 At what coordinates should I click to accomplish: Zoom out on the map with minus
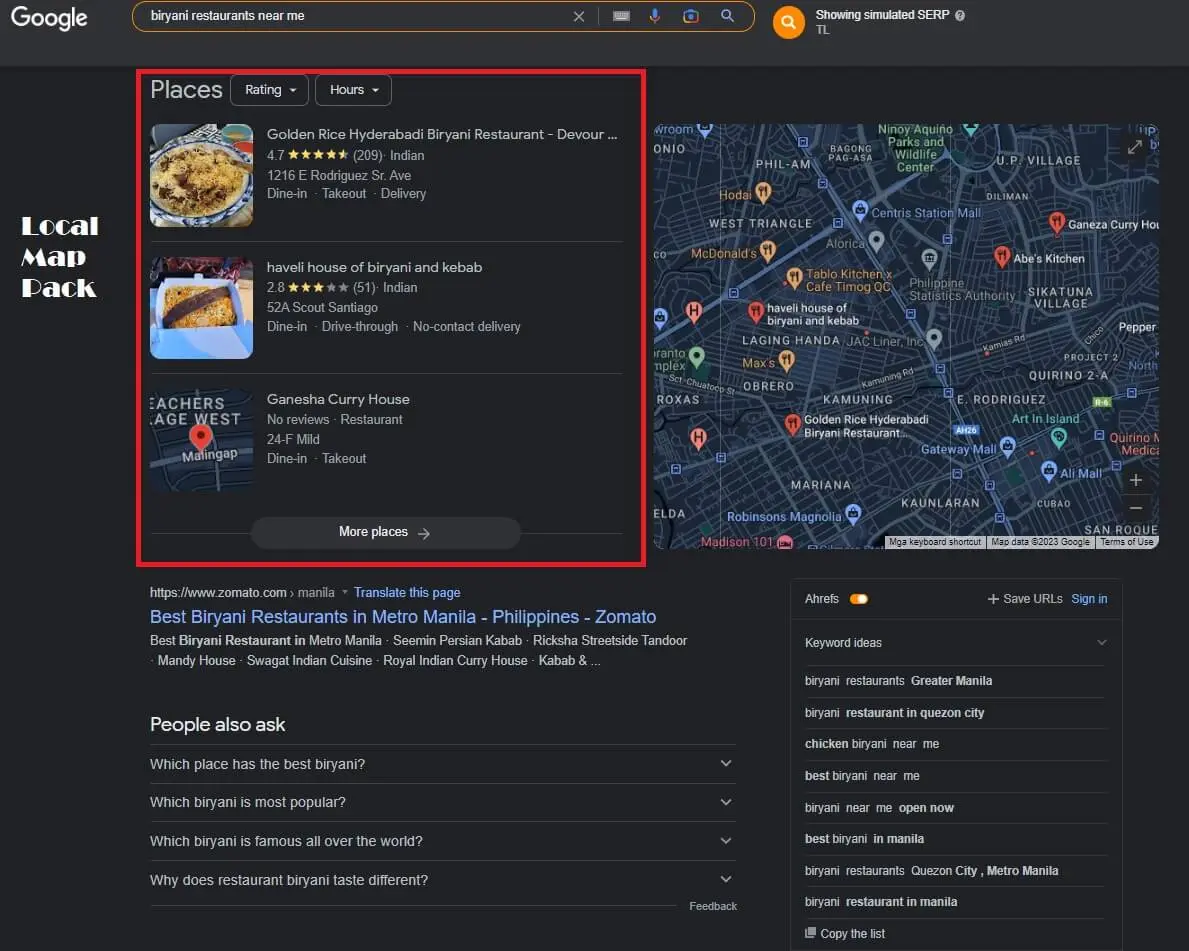[x=1135, y=507]
